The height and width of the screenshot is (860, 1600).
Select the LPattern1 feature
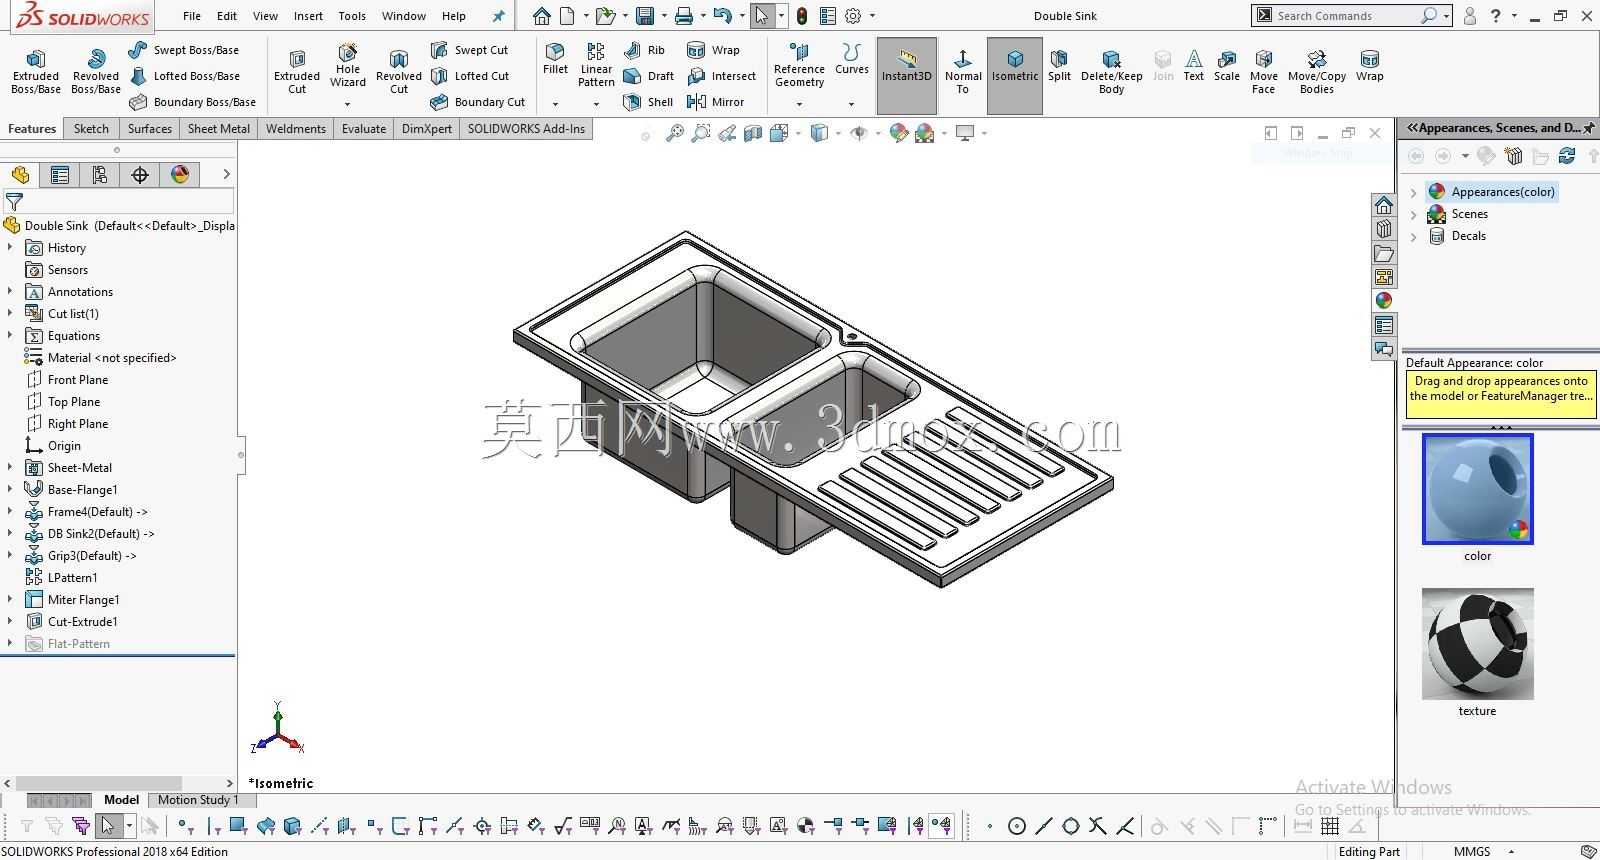pyautogui.click(x=73, y=578)
